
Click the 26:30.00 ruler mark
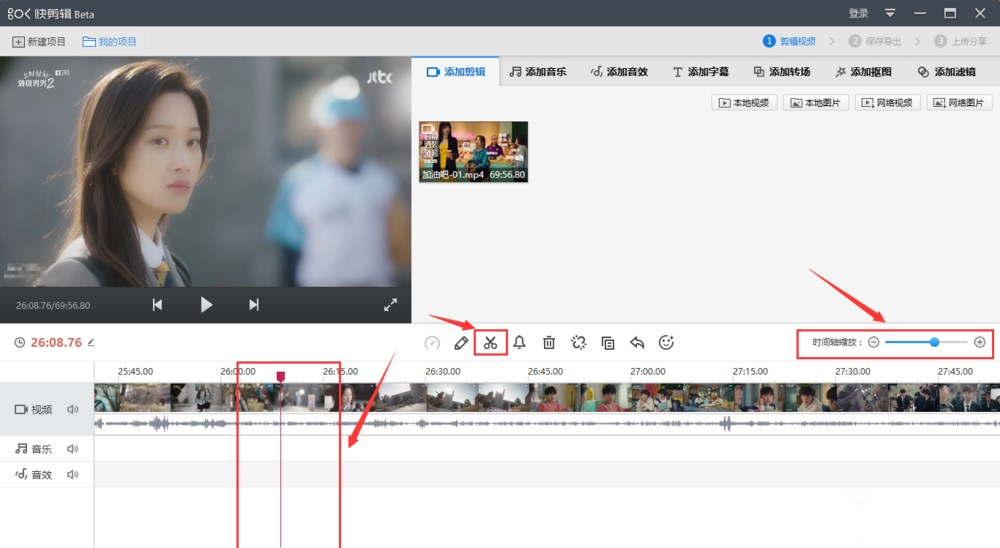pos(443,371)
